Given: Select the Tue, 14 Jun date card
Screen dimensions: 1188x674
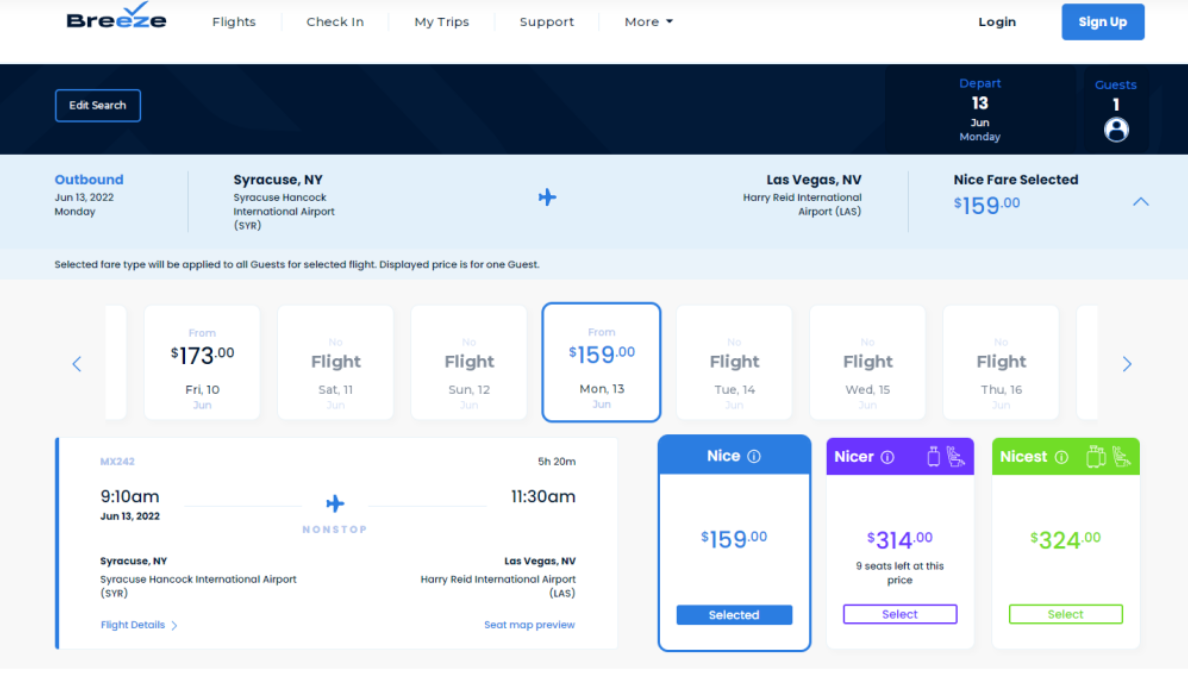Looking at the screenshot, I should point(734,362).
